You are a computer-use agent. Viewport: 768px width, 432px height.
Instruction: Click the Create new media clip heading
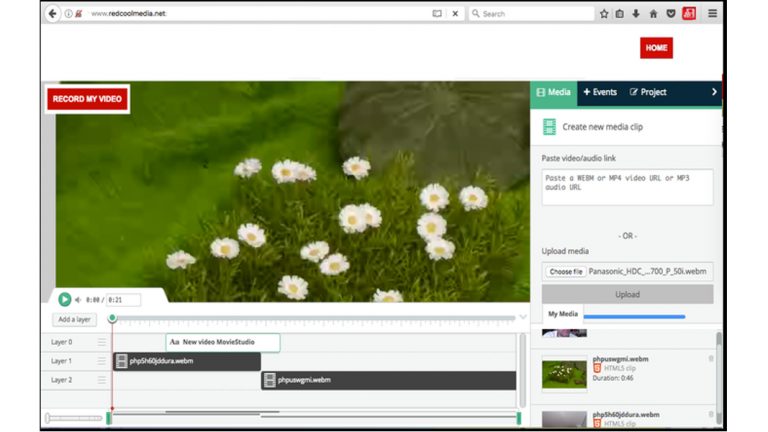point(602,127)
